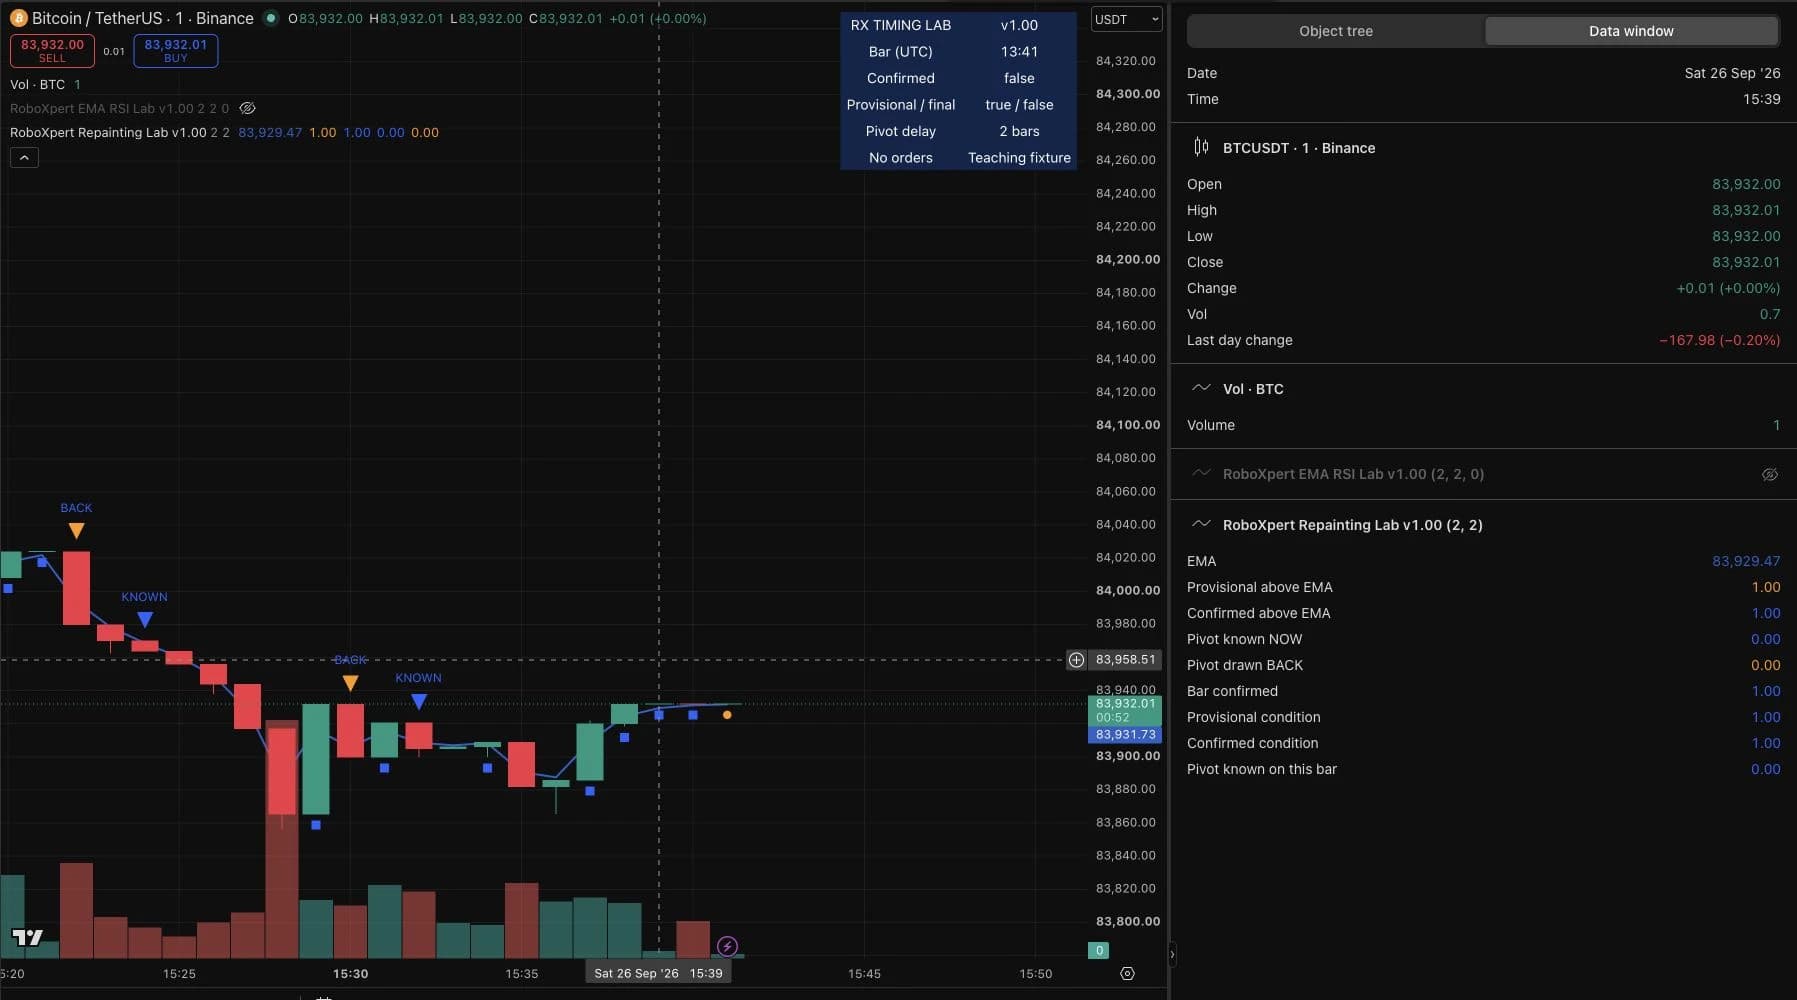
Task: Click line icon beside RoboXpert EMA RSI Lab
Action: tap(1201, 473)
